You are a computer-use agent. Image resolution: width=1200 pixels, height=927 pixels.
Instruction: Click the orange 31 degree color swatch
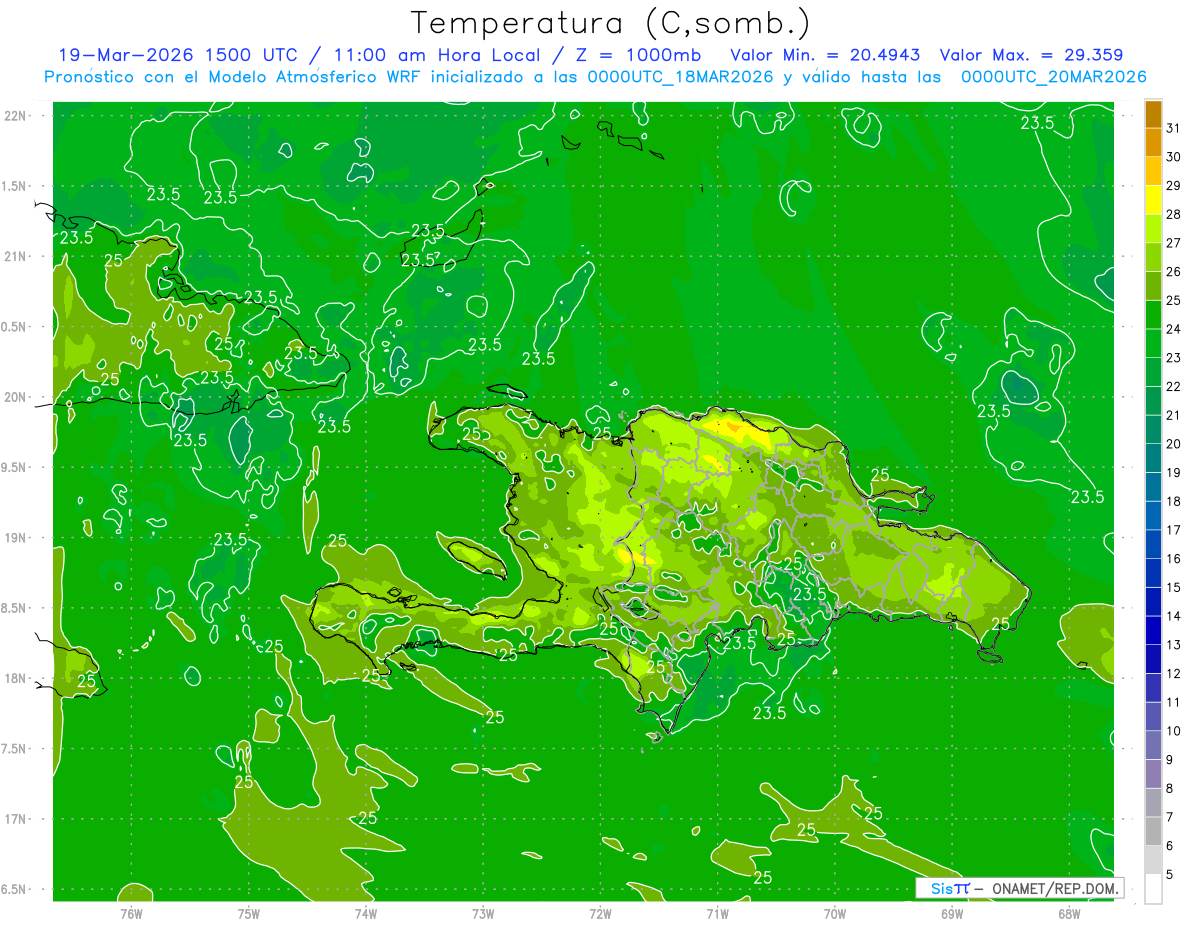pos(1153,115)
